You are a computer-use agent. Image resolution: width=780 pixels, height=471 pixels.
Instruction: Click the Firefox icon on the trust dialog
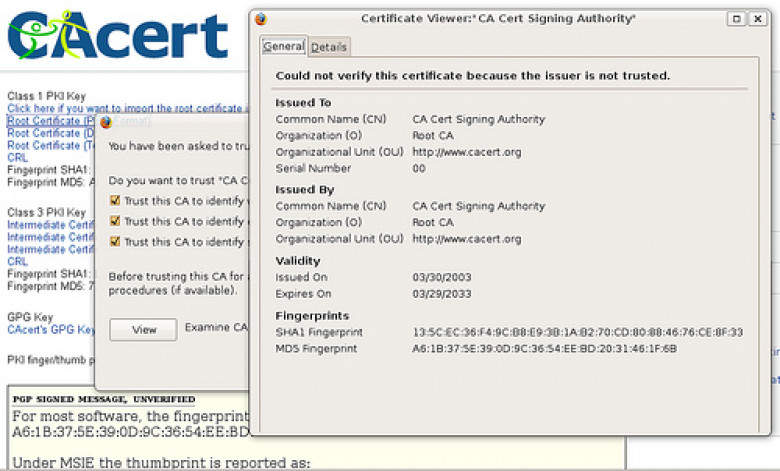click(x=105, y=122)
